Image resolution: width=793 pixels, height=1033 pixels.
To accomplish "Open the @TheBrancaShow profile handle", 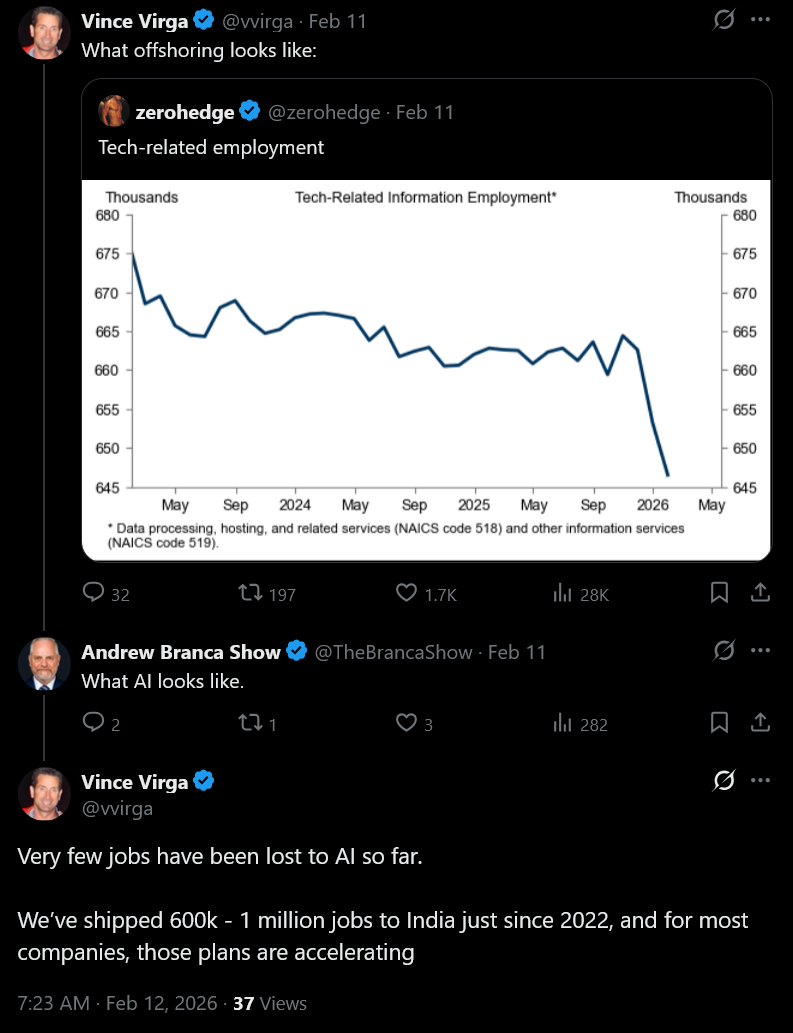I will pyautogui.click(x=393, y=652).
